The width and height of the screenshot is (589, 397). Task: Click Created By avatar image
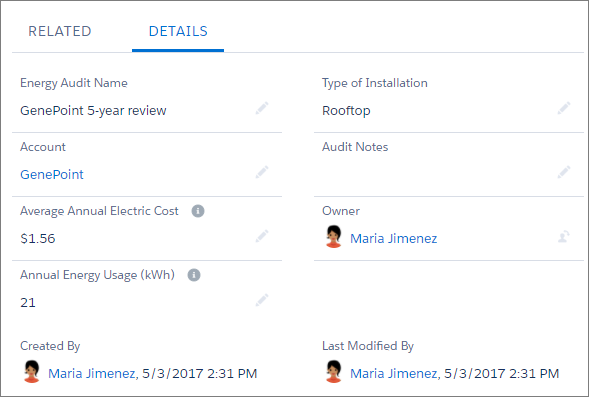pos(32,371)
